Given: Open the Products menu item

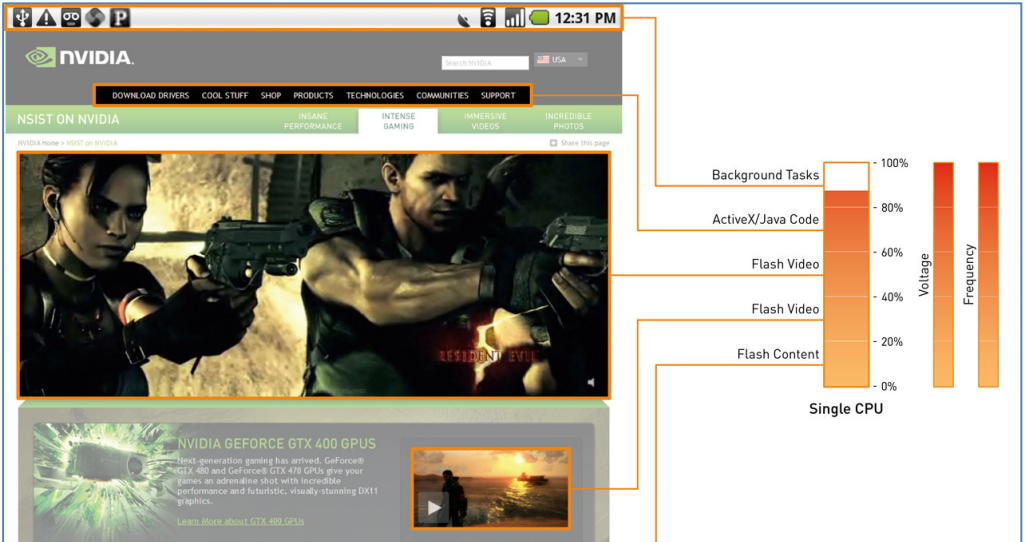Looking at the screenshot, I should 313,95.
